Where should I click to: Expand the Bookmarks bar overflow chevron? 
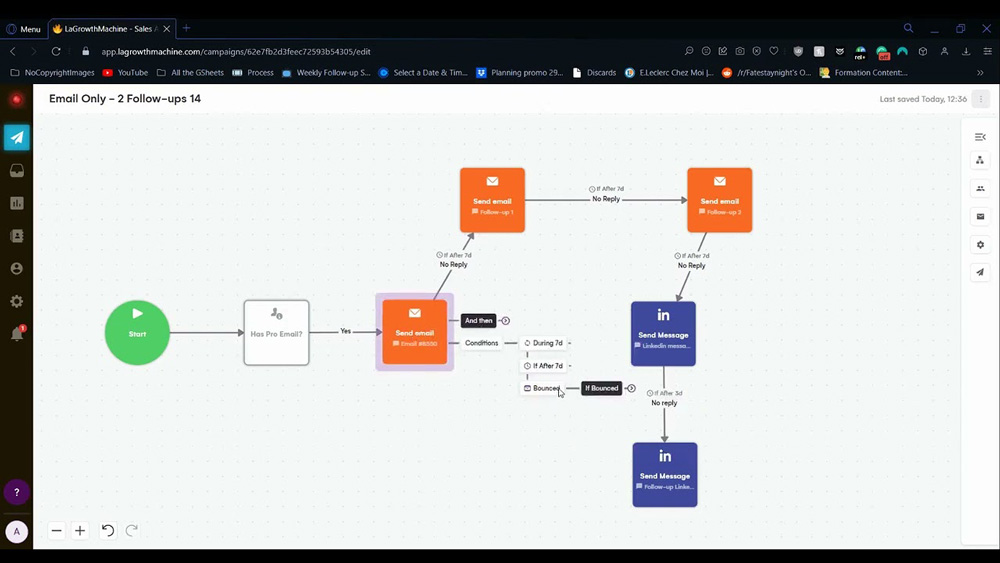980,73
